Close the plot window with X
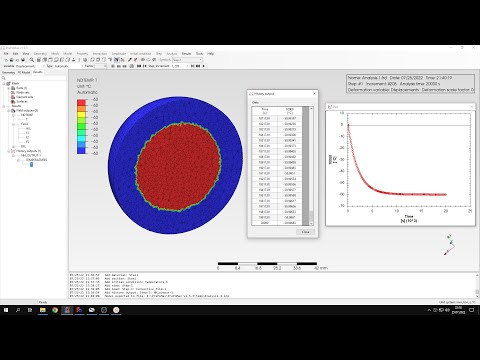The height and width of the screenshot is (360, 480). (x=471, y=107)
